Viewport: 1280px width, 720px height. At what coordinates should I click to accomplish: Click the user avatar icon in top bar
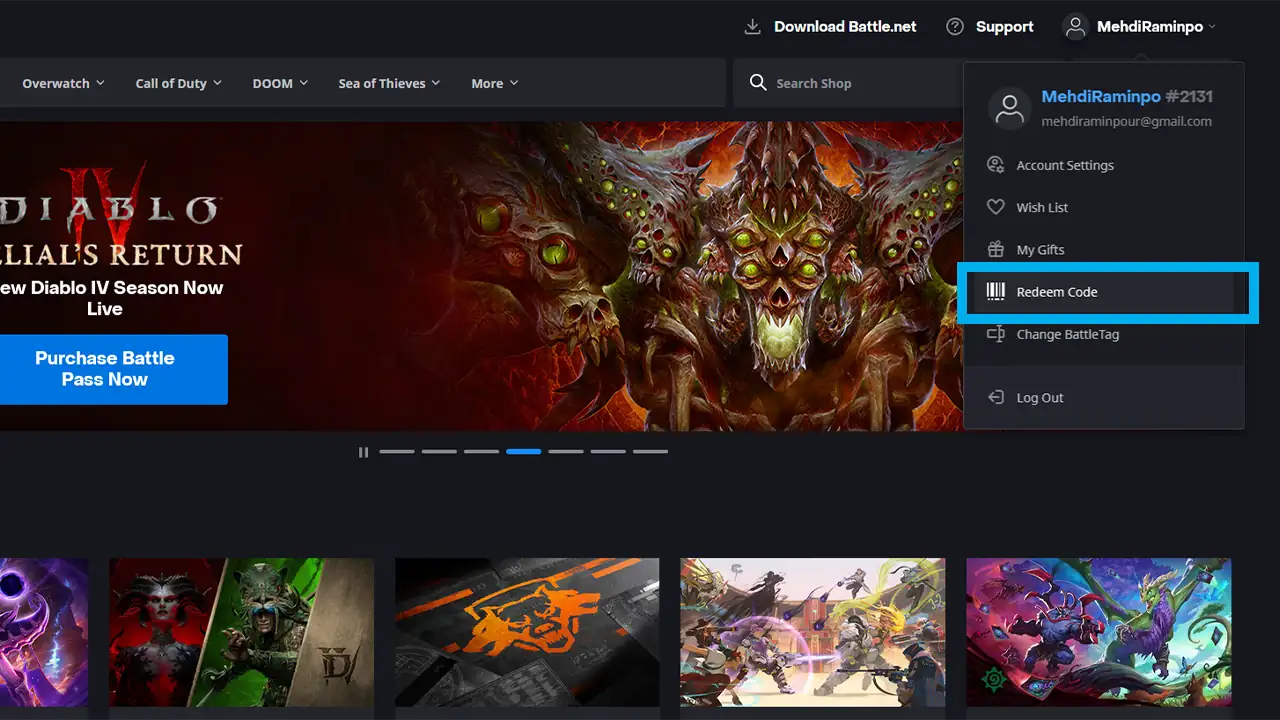1075,27
